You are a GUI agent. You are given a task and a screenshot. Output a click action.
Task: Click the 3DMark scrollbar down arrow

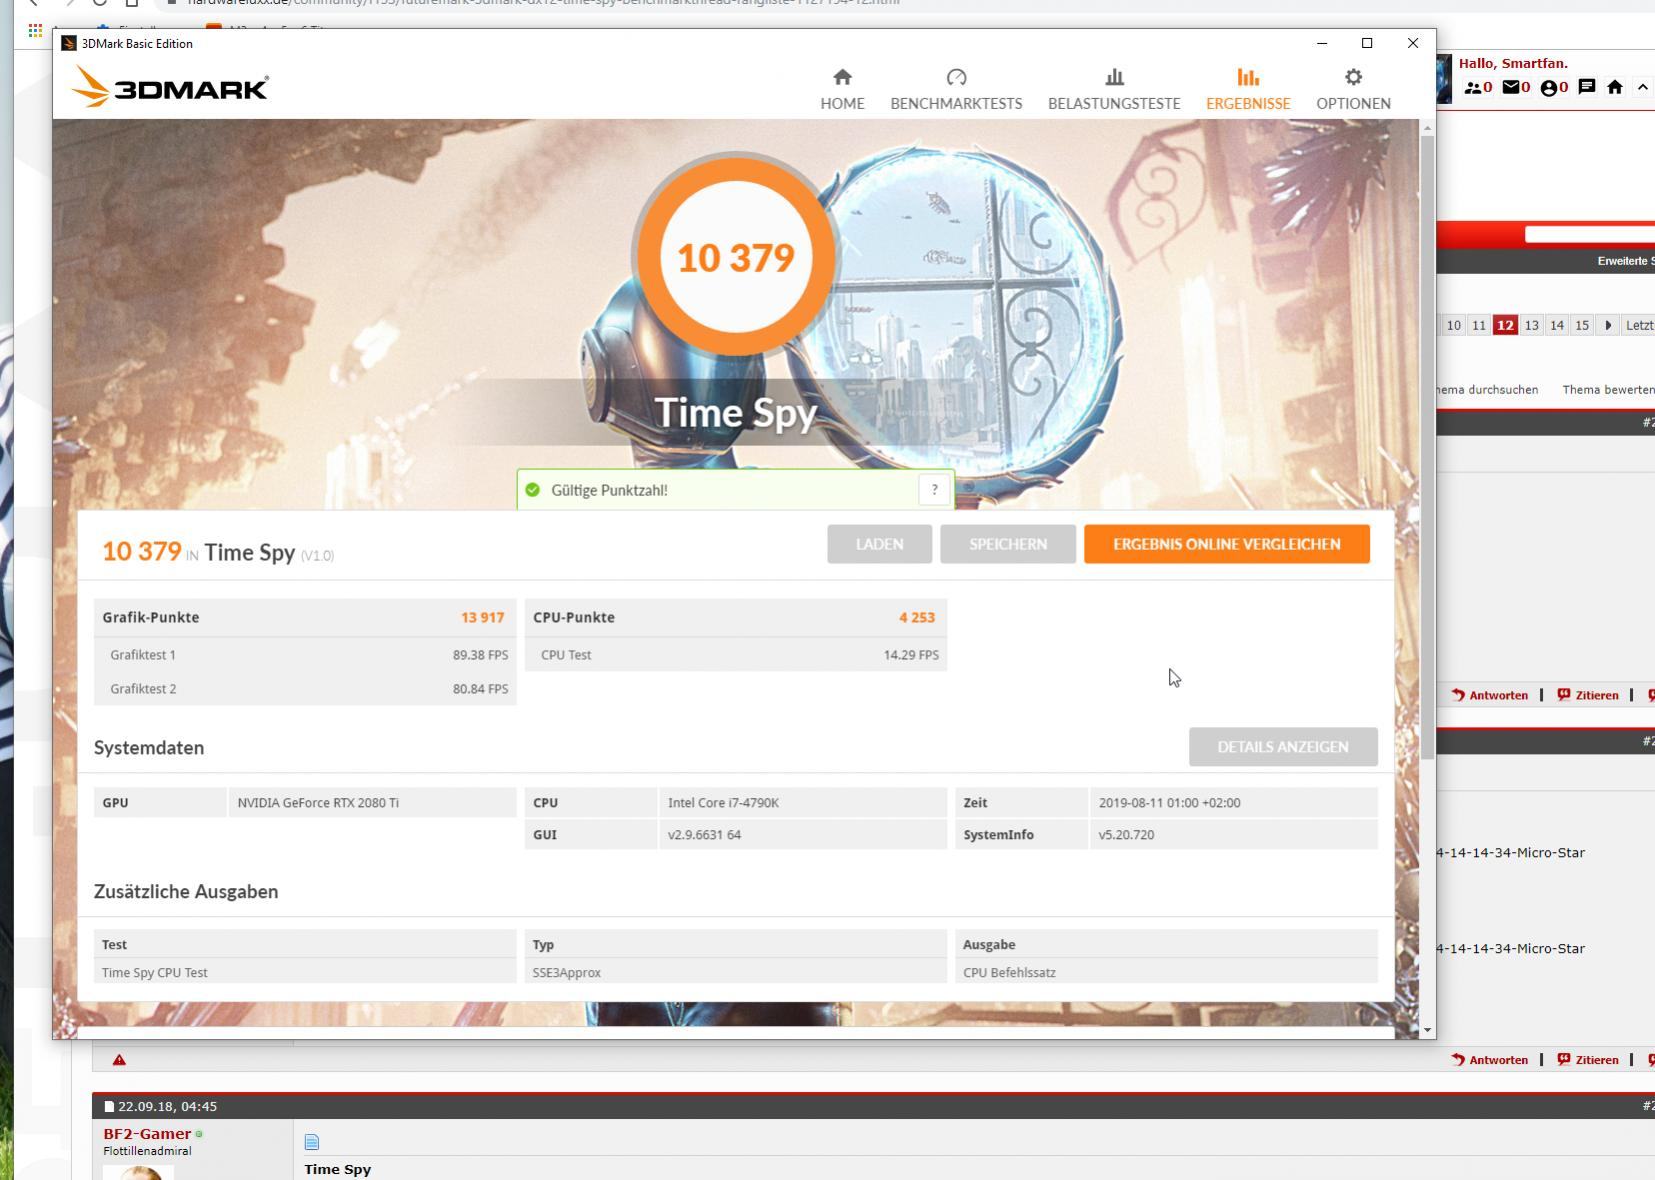point(1427,1030)
